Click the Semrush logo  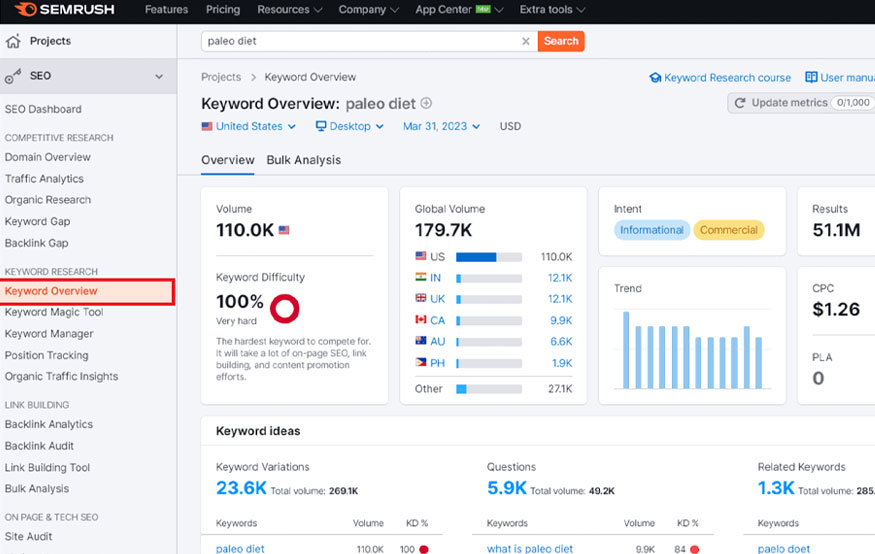pyautogui.click(x=65, y=9)
